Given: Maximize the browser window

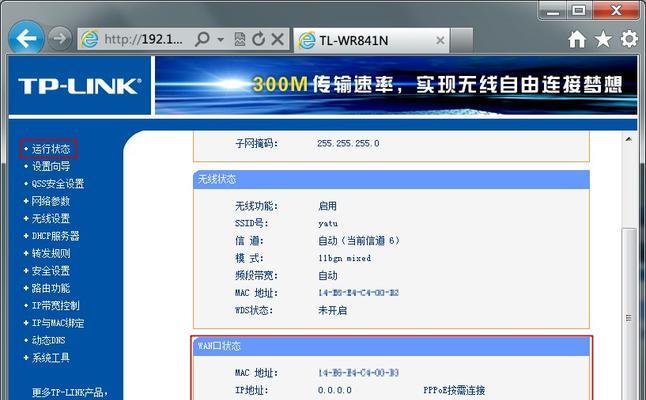Looking at the screenshot, I should 579,10.
